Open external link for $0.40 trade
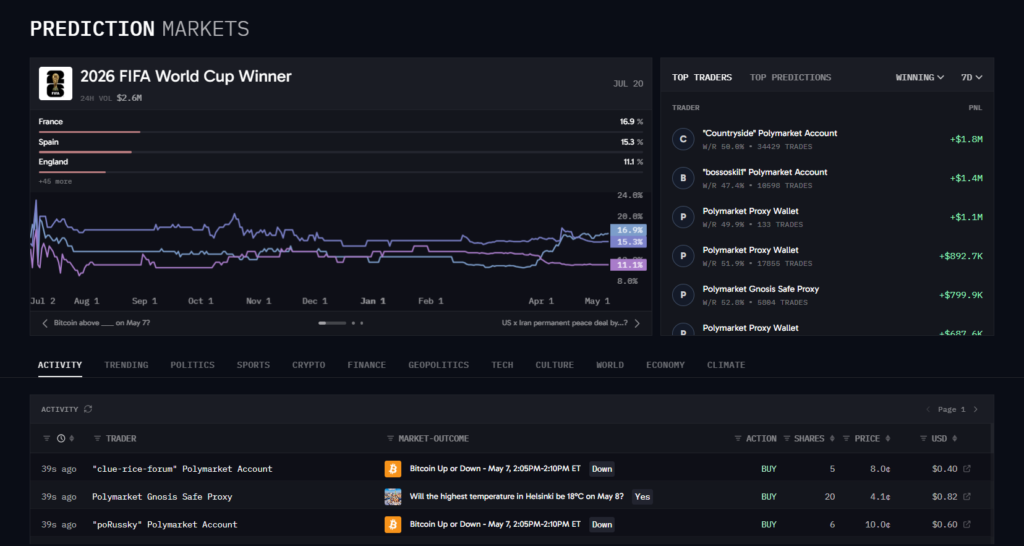Image resolution: width=1024 pixels, height=546 pixels. (x=967, y=468)
